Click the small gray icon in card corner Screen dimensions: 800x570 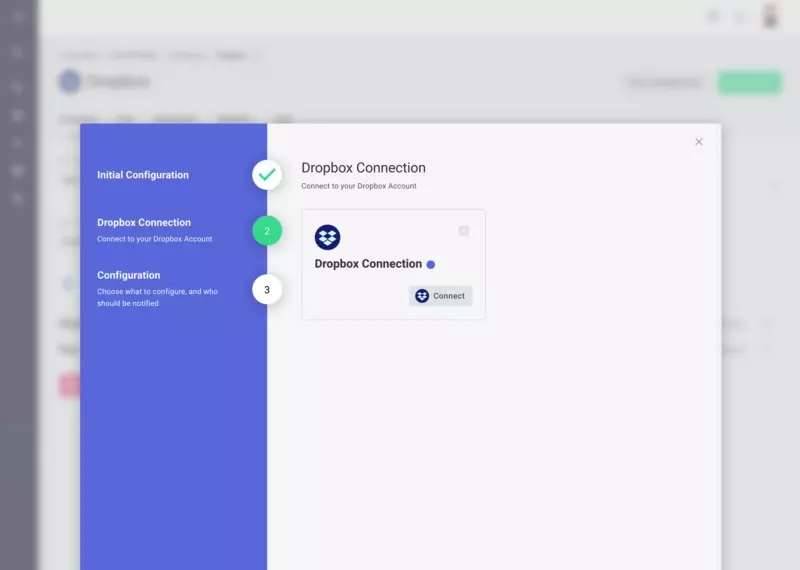pos(463,231)
